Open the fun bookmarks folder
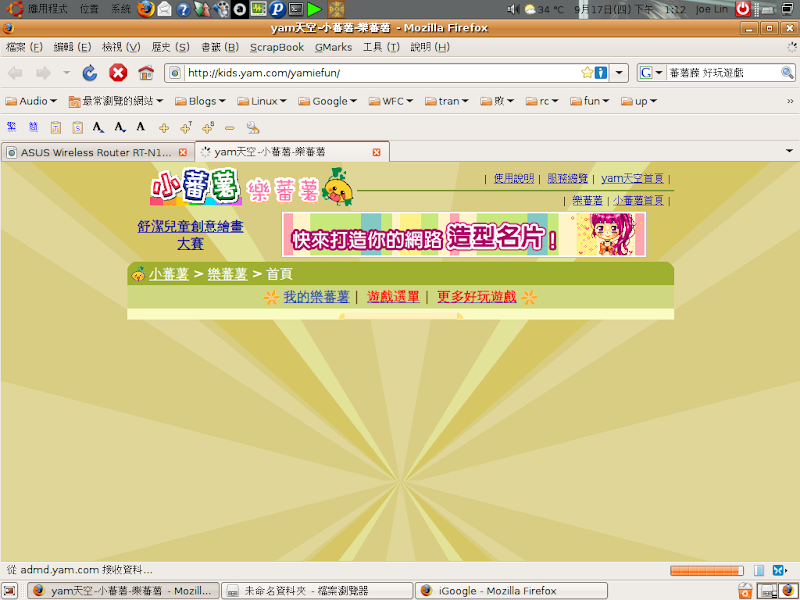This screenshot has width=800, height=600. pos(589,101)
